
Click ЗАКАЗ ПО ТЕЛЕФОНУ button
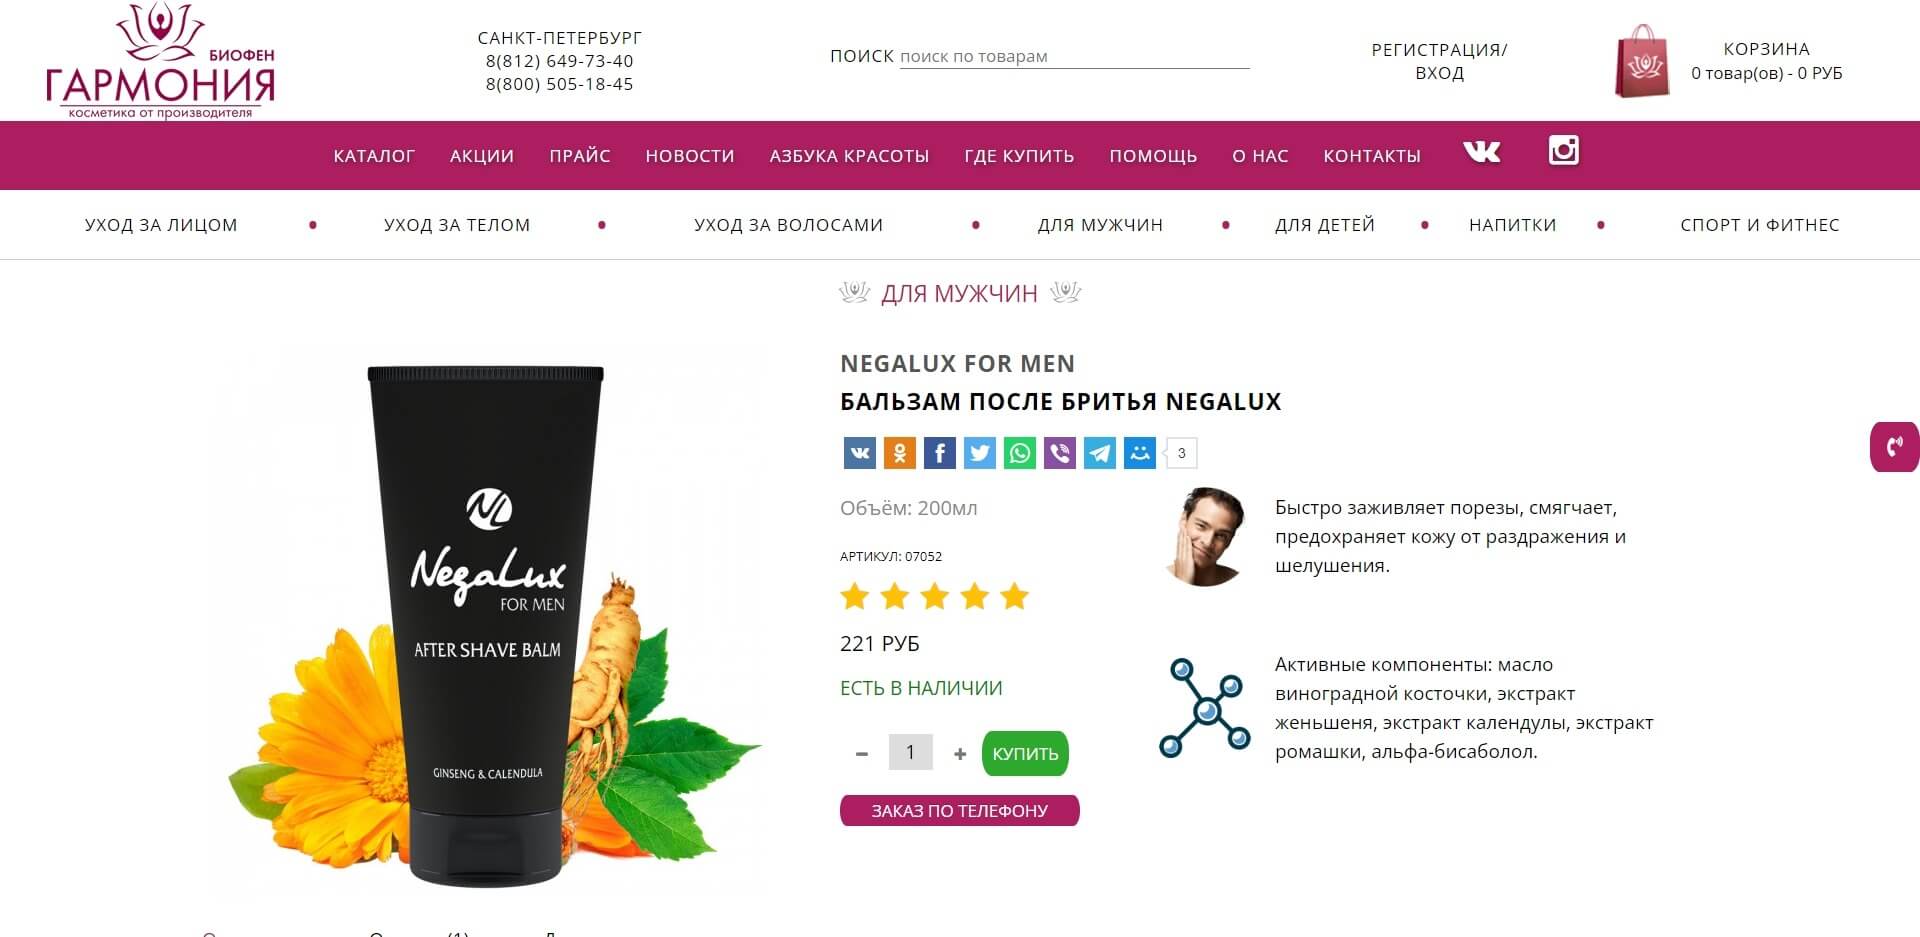pyautogui.click(x=959, y=811)
